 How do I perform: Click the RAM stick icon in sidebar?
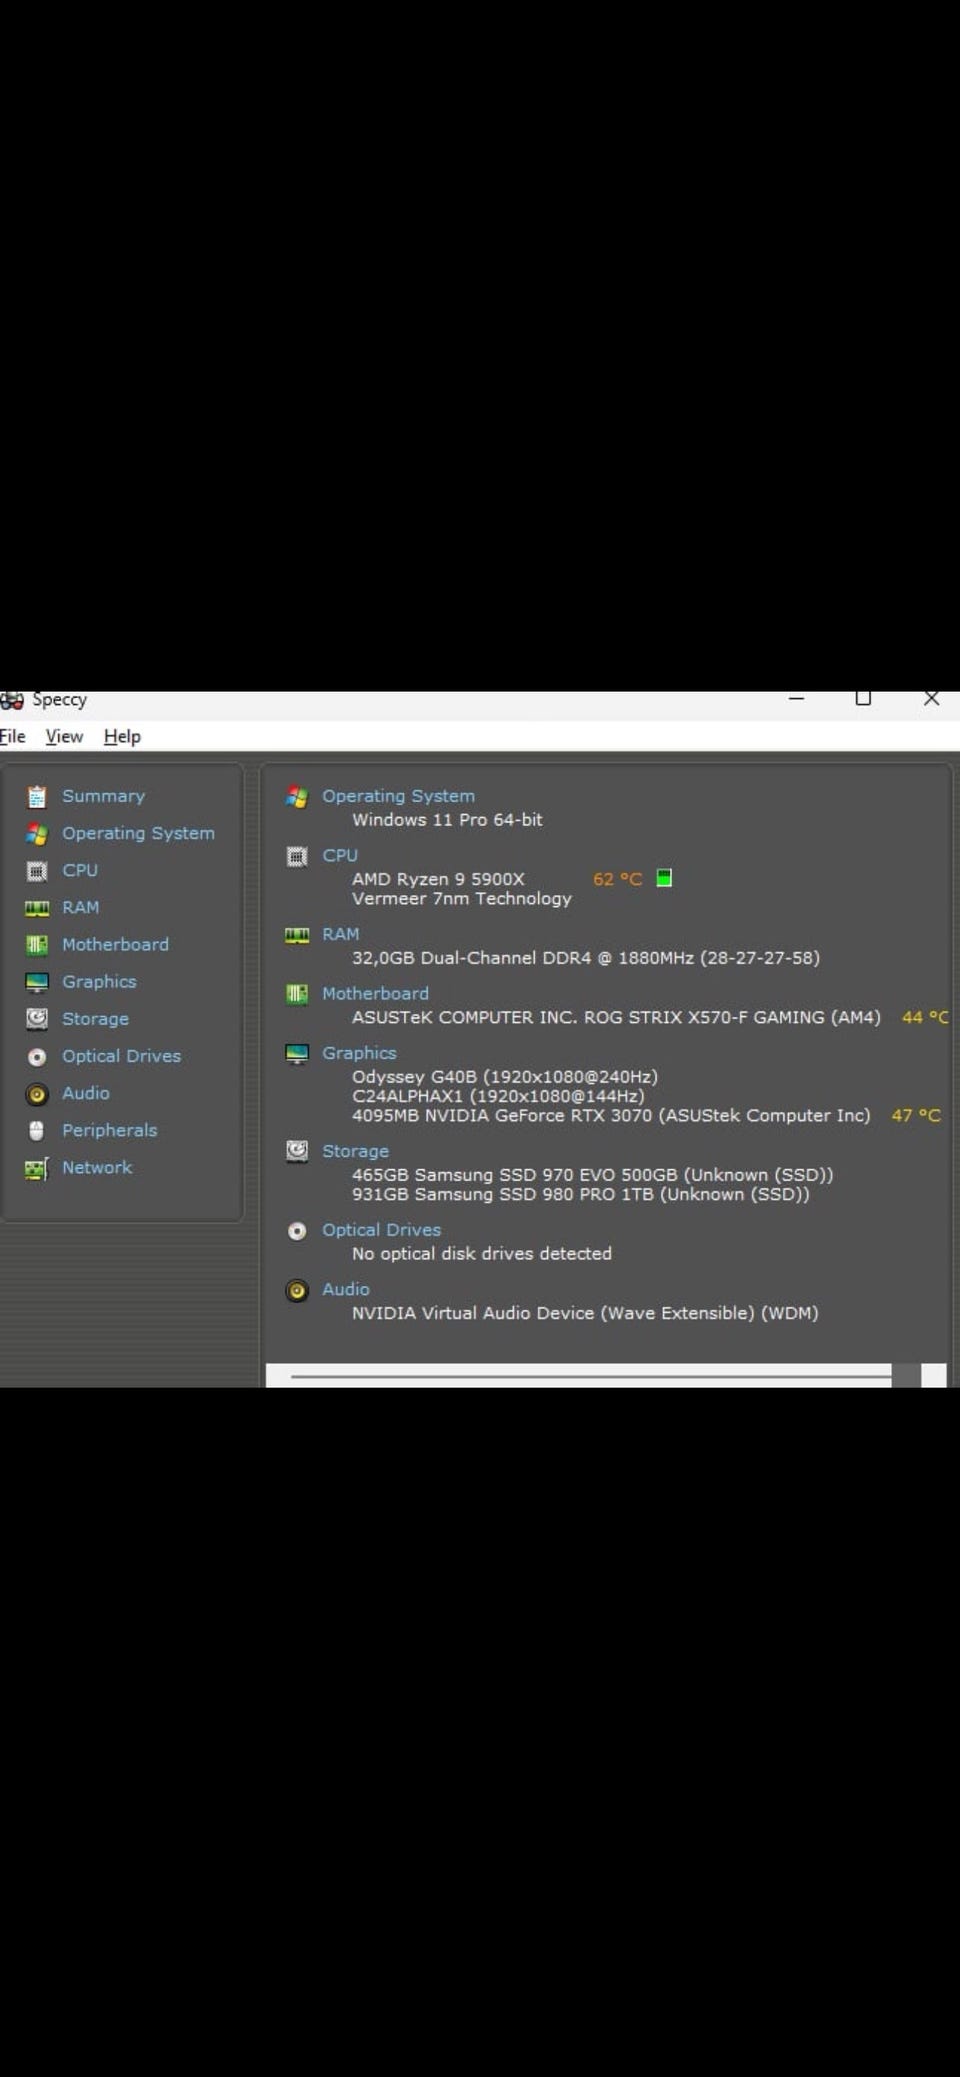(x=37, y=908)
